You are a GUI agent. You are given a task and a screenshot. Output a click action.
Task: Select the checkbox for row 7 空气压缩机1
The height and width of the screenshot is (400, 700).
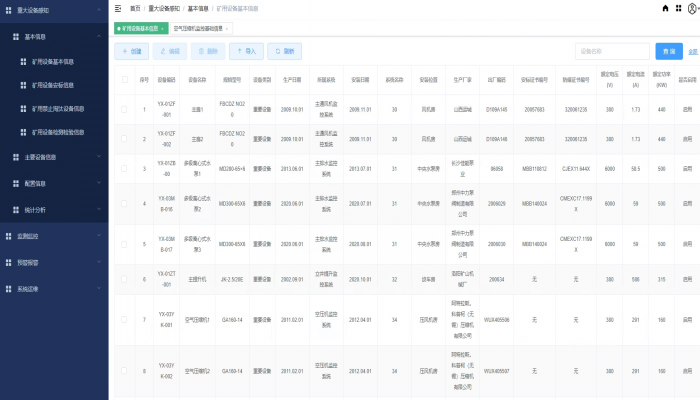pos(125,320)
